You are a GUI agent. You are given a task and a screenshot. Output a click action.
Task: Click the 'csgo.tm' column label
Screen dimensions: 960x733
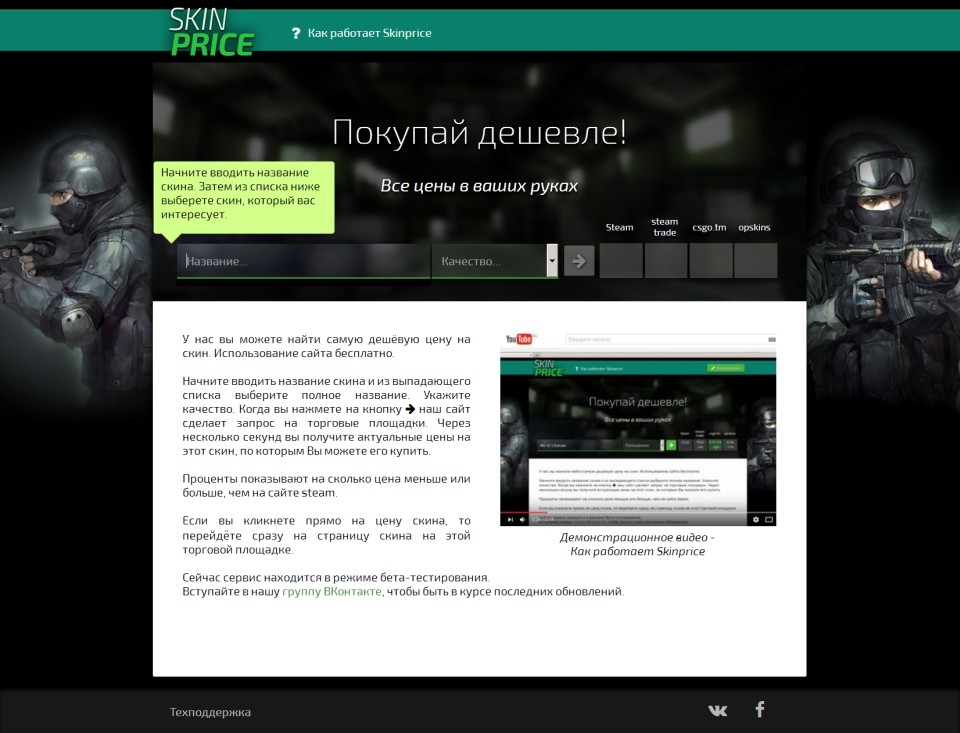[709, 227]
